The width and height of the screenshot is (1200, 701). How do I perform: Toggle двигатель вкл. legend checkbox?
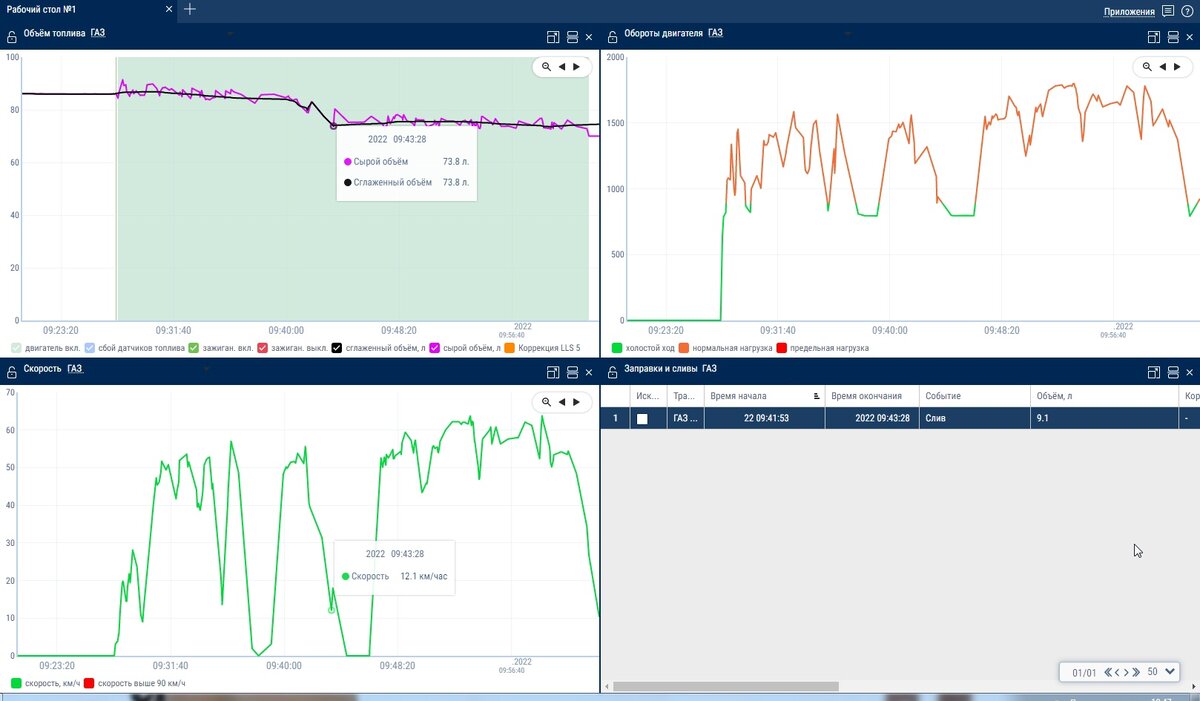tap(16, 348)
